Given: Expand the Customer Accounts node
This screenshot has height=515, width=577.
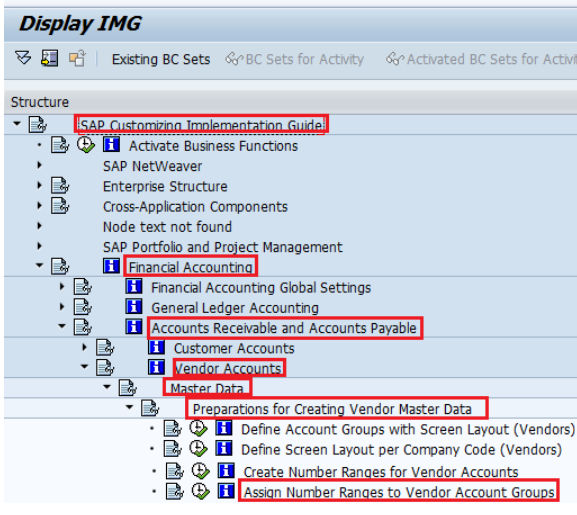Looking at the screenshot, I should [x=84, y=347].
